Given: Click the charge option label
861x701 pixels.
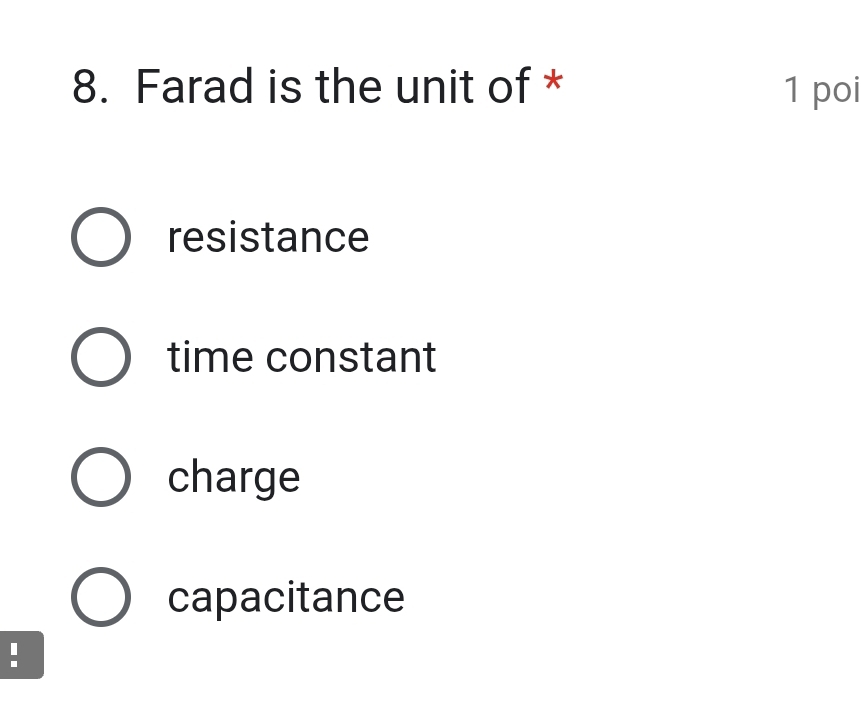Looking at the screenshot, I should pos(233,477).
